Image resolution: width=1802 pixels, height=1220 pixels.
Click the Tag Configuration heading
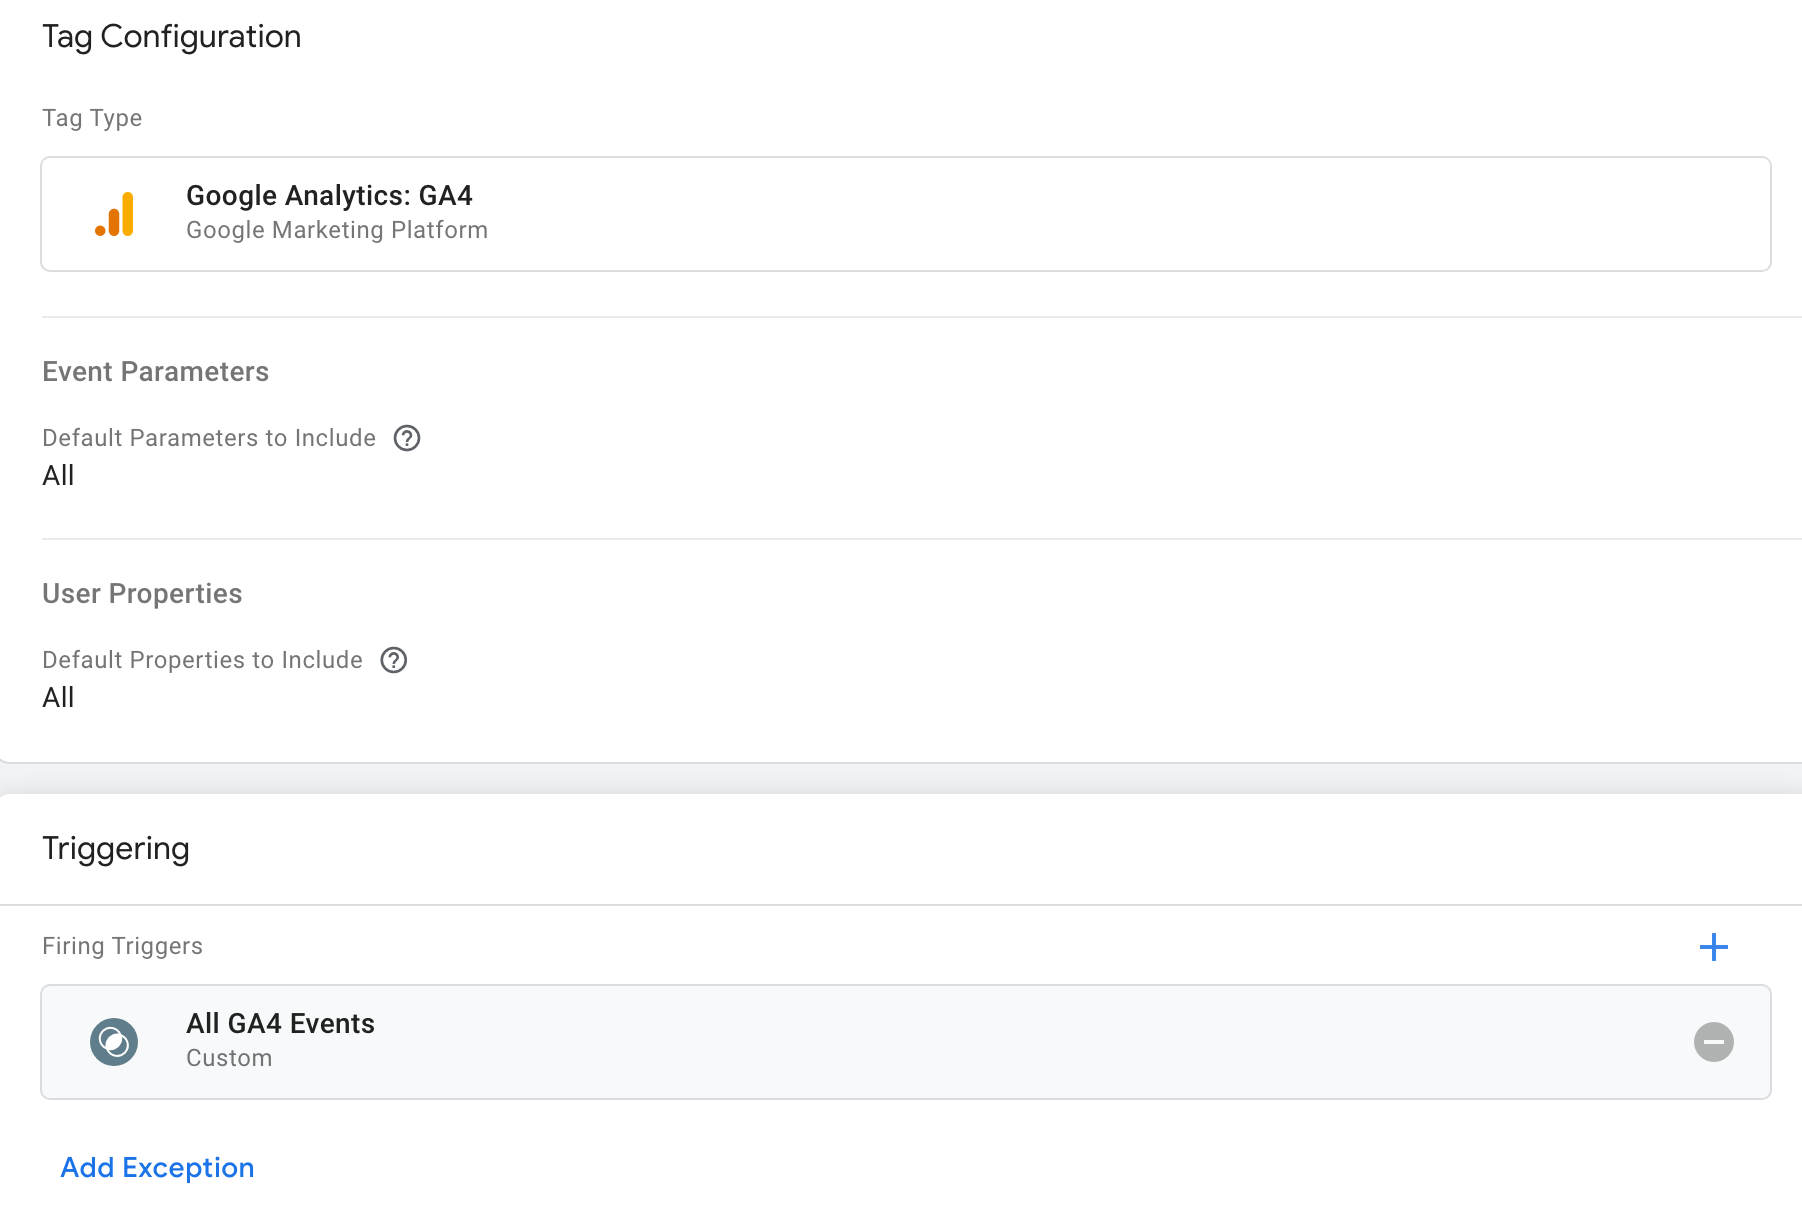[171, 36]
